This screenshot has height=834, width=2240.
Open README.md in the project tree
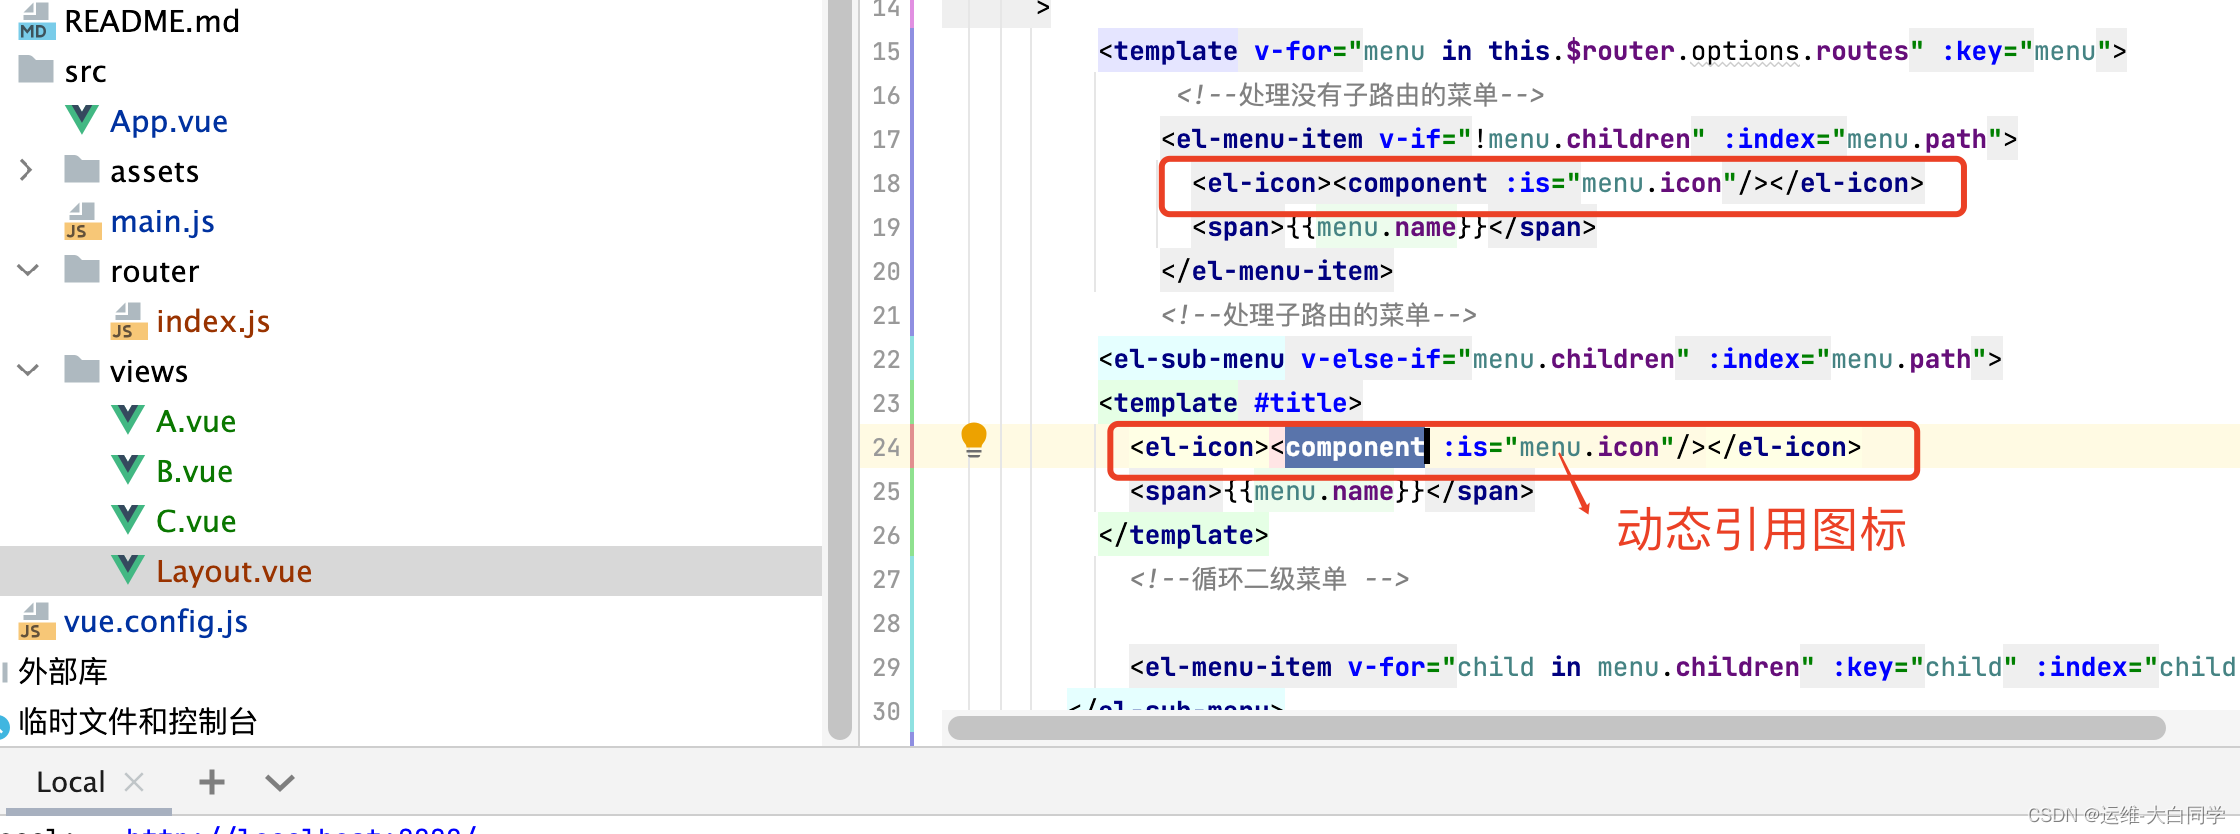[151, 21]
